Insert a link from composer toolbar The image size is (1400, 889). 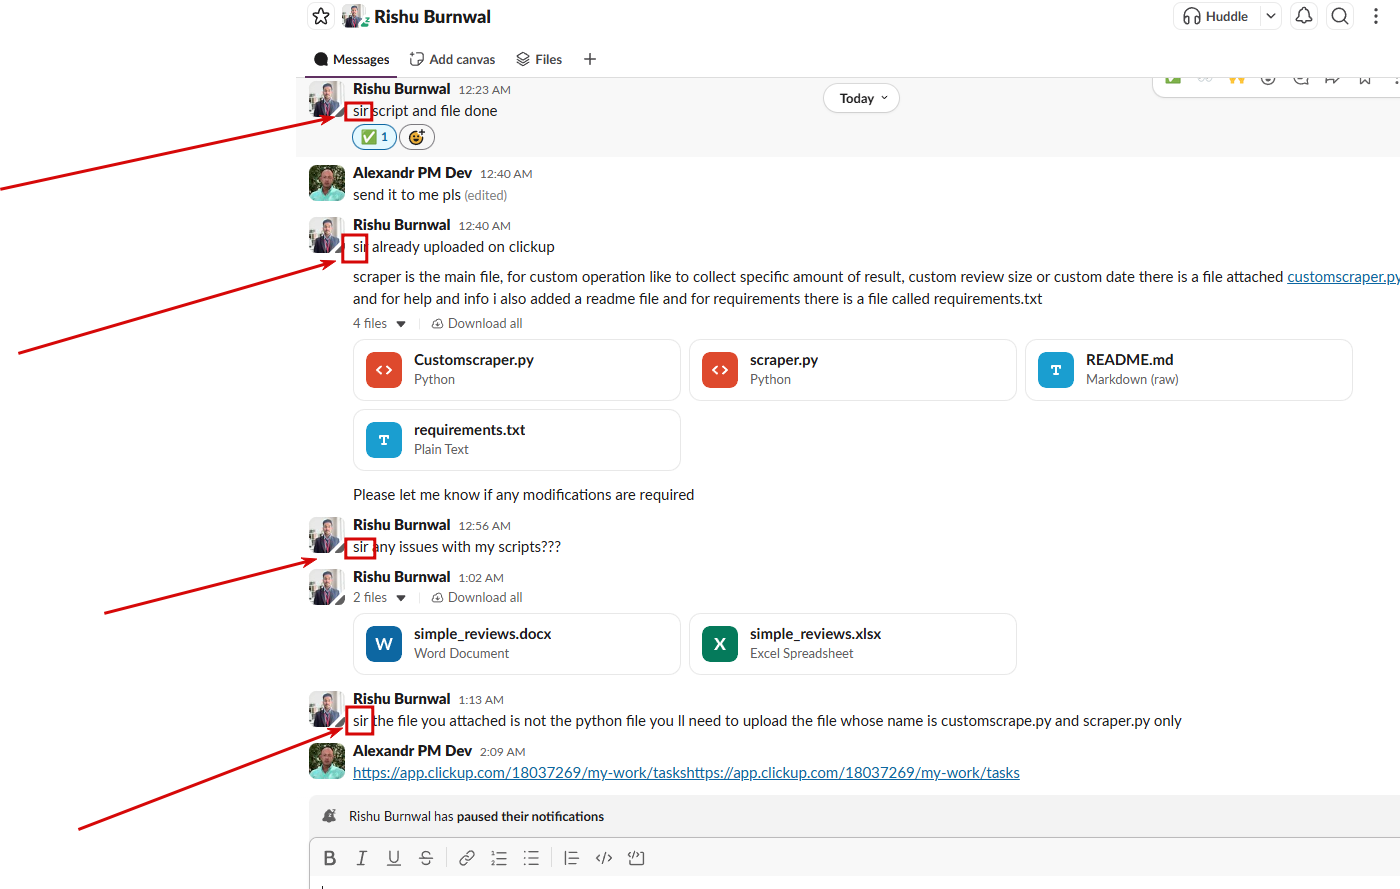click(467, 858)
